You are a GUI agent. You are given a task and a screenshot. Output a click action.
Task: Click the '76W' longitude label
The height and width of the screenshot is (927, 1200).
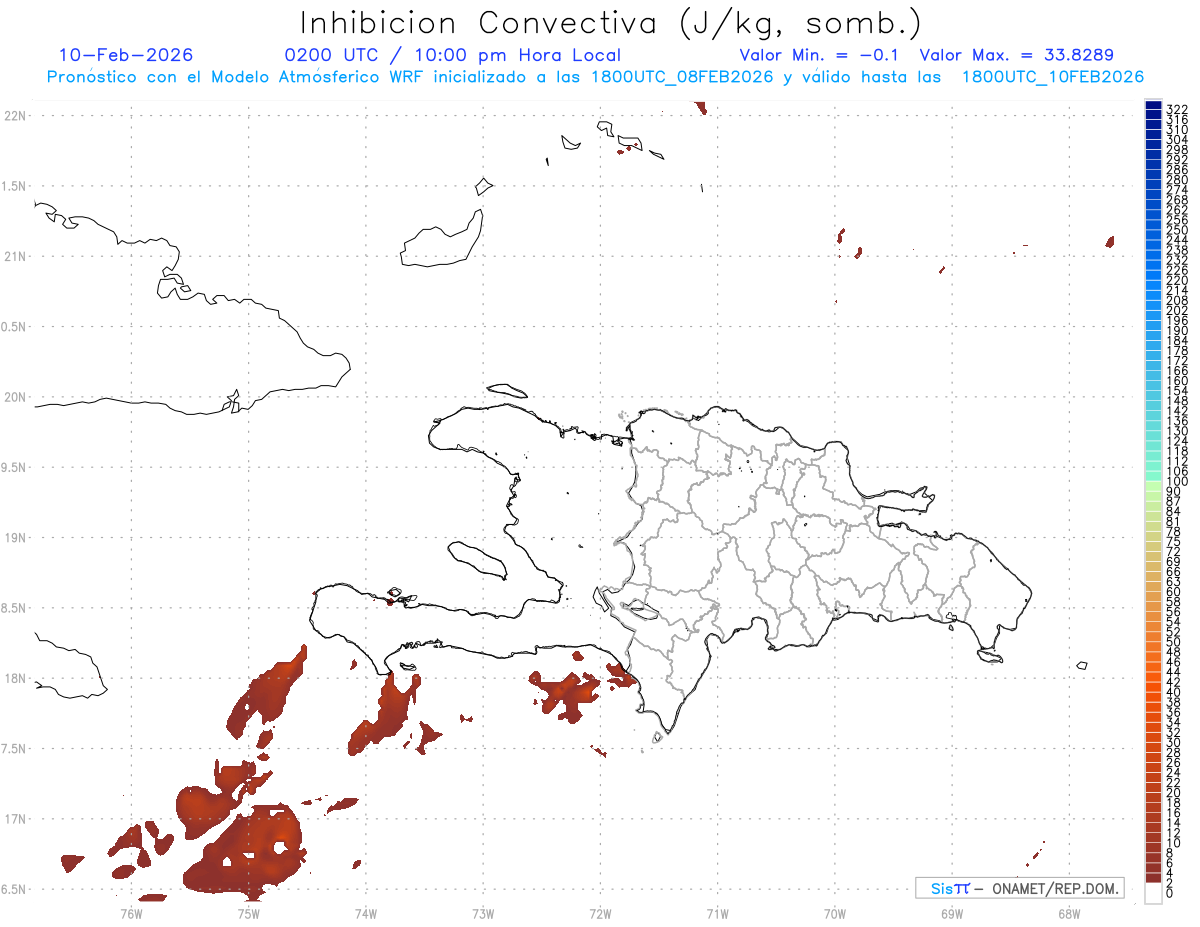click(131, 912)
